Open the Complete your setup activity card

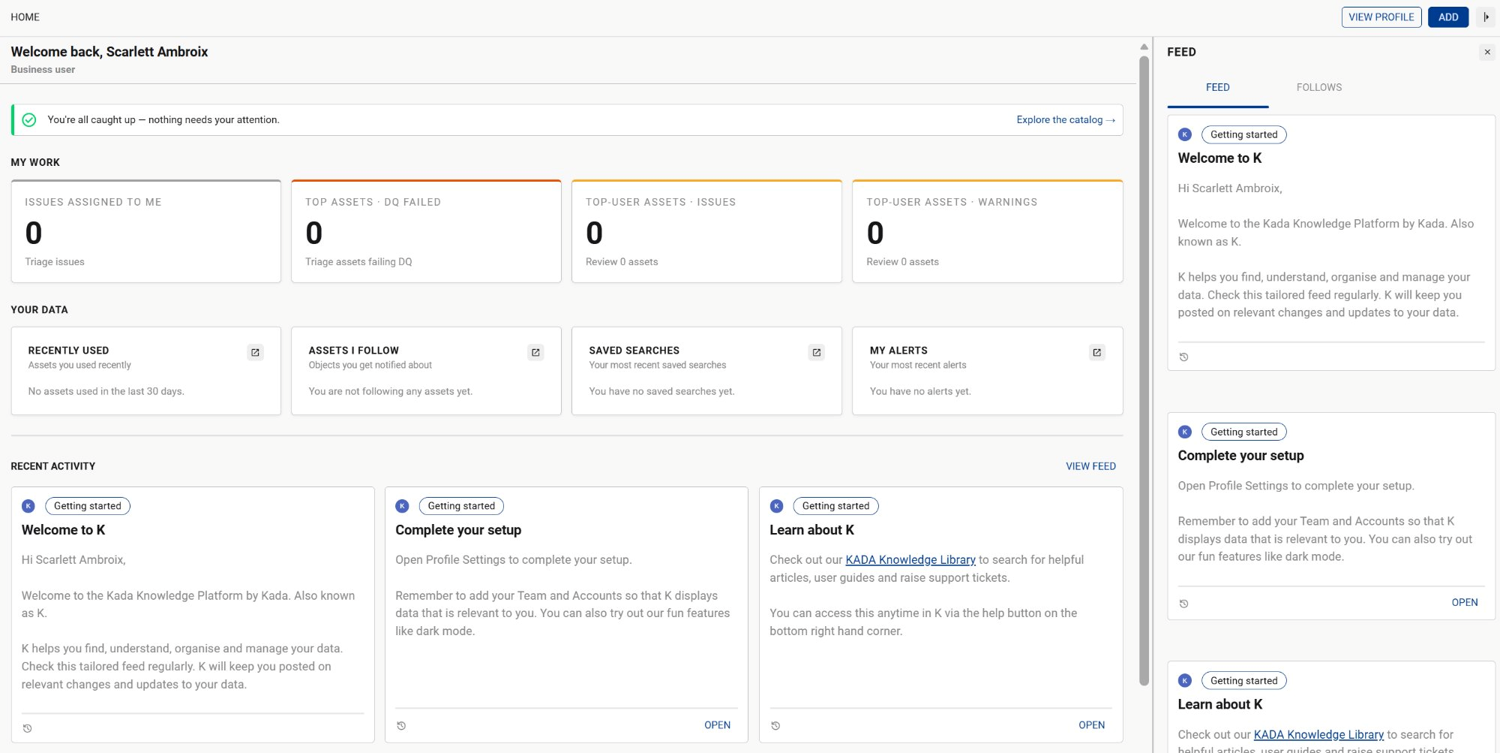coord(717,725)
